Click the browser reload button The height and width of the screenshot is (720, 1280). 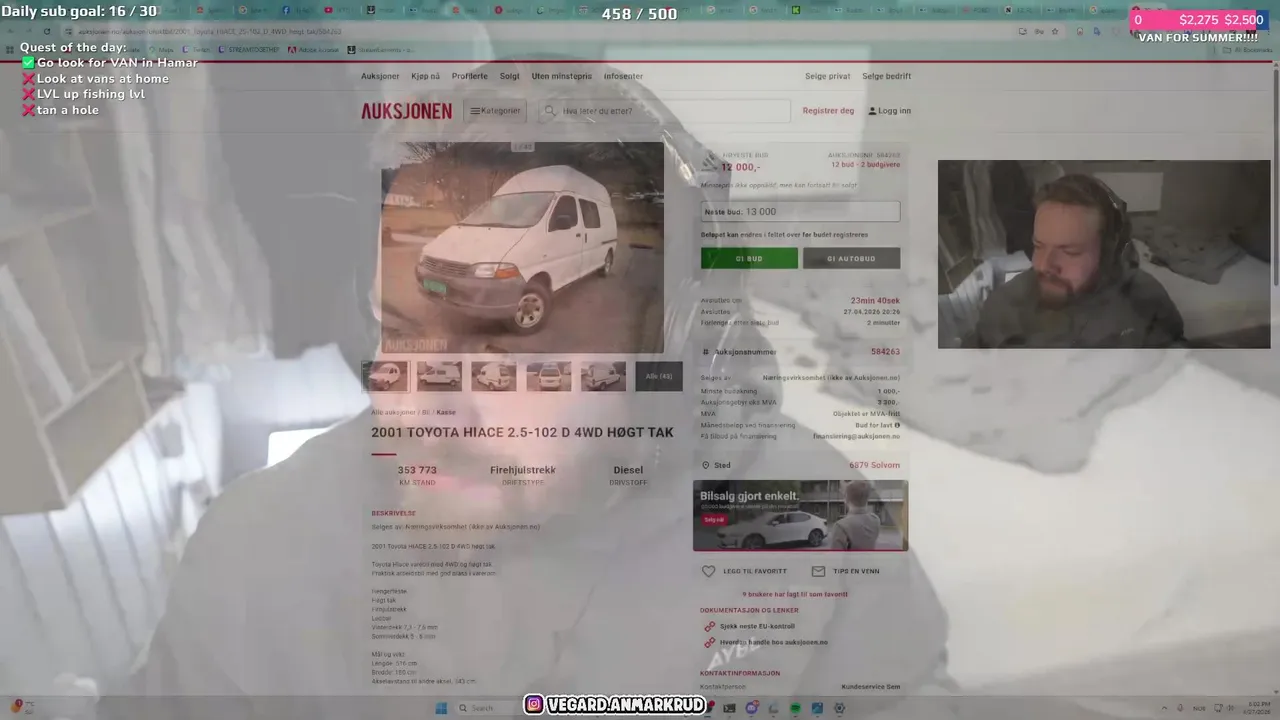click(x=46, y=31)
